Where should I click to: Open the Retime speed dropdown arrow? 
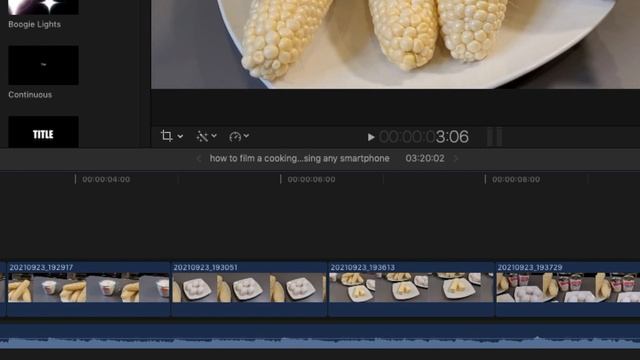[x=246, y=136]
